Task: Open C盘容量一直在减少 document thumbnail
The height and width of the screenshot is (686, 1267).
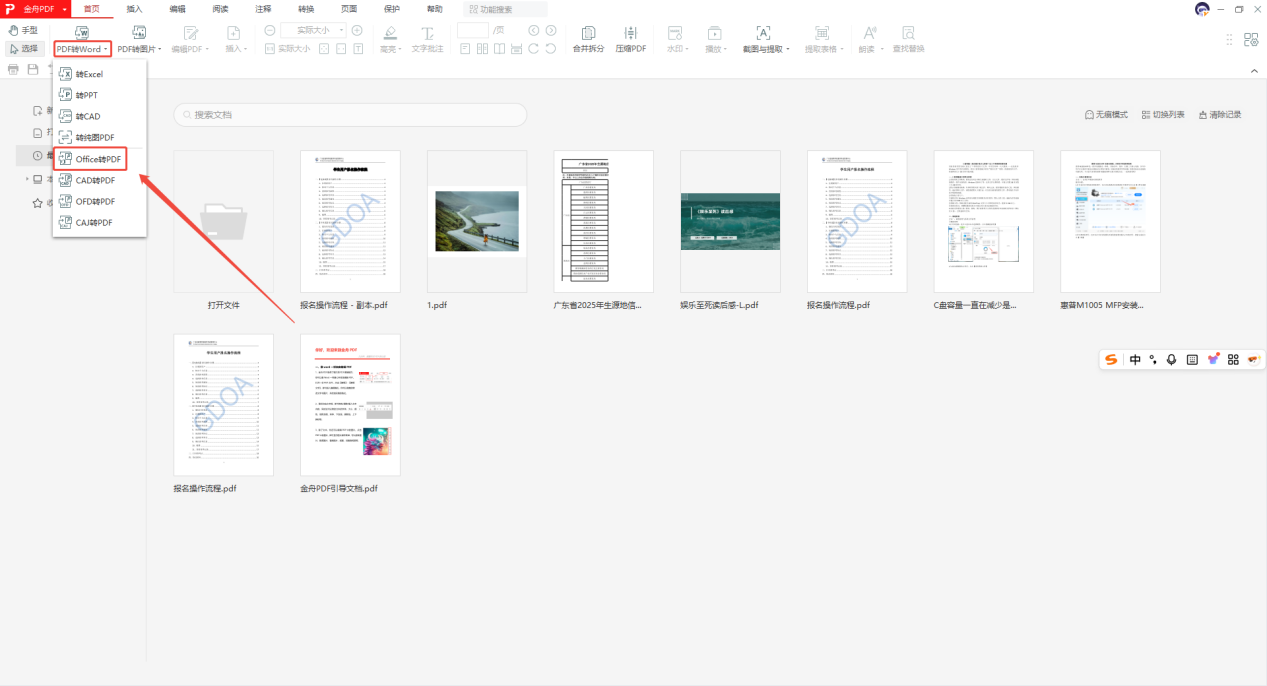Action: (x=984, y=221)
